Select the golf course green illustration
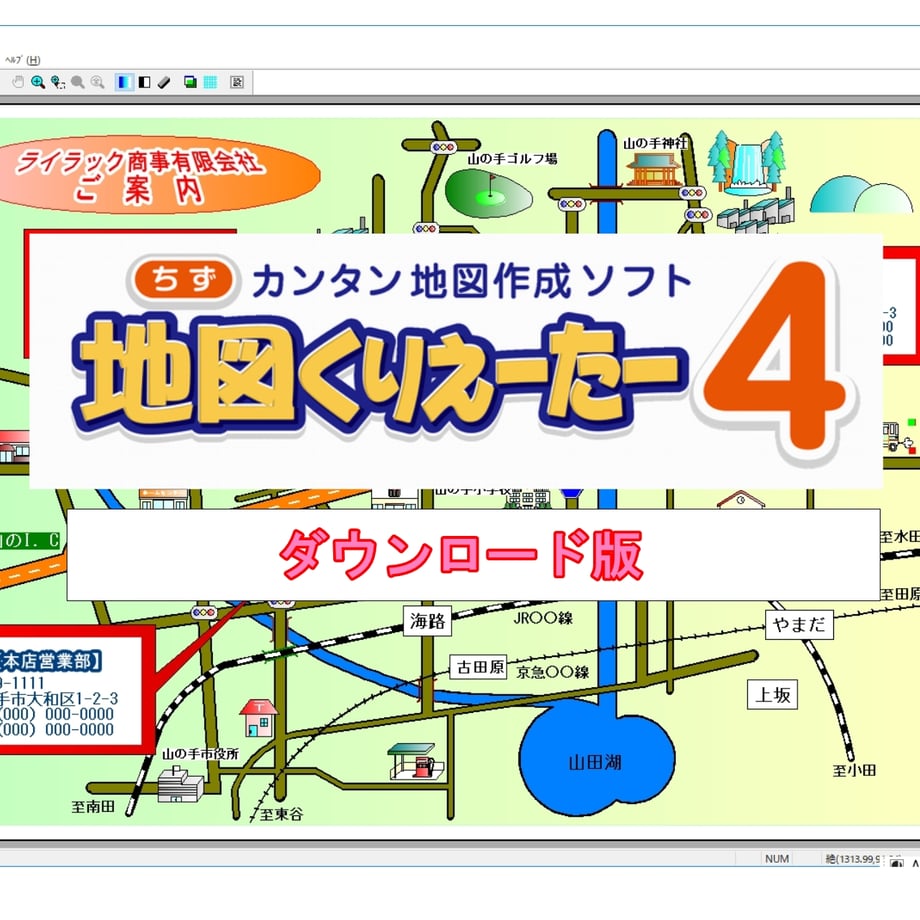This screenshot has height=920, width=920. [488, 192]
